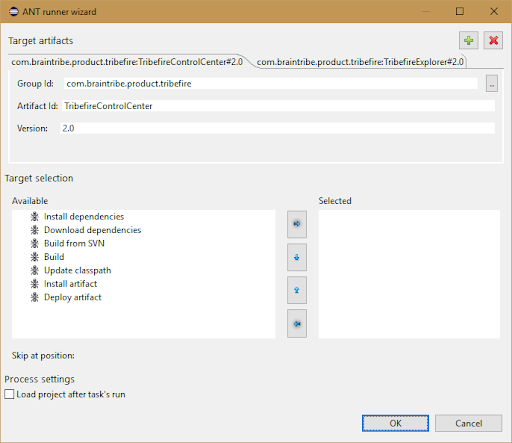Select the Install artifact target
Screen dimensions: 512x443
pos(71,284)
